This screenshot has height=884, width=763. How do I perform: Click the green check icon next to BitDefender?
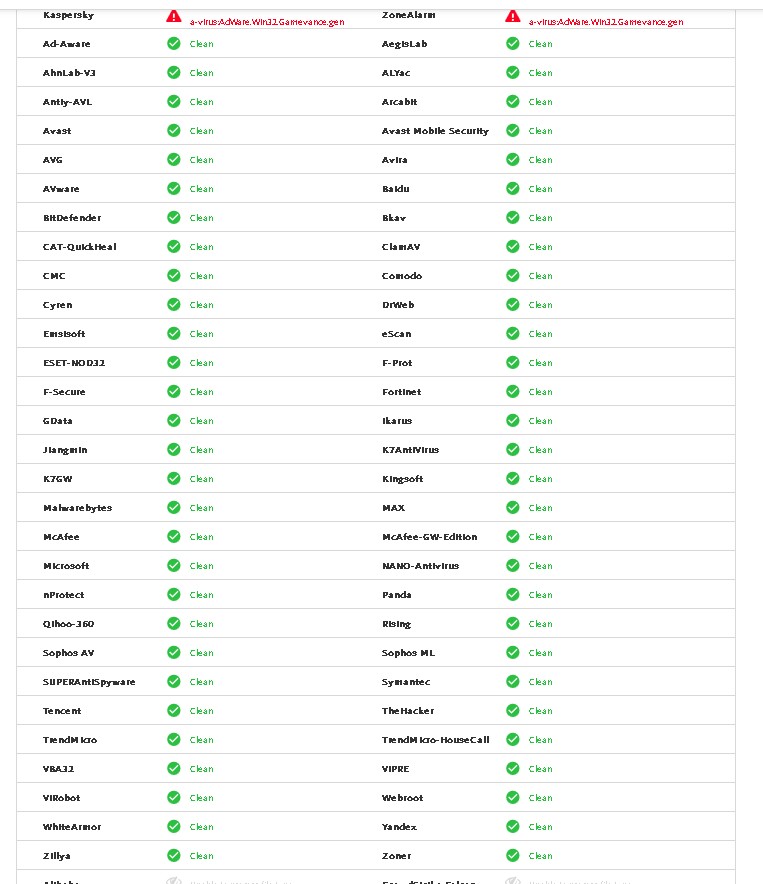174,218
